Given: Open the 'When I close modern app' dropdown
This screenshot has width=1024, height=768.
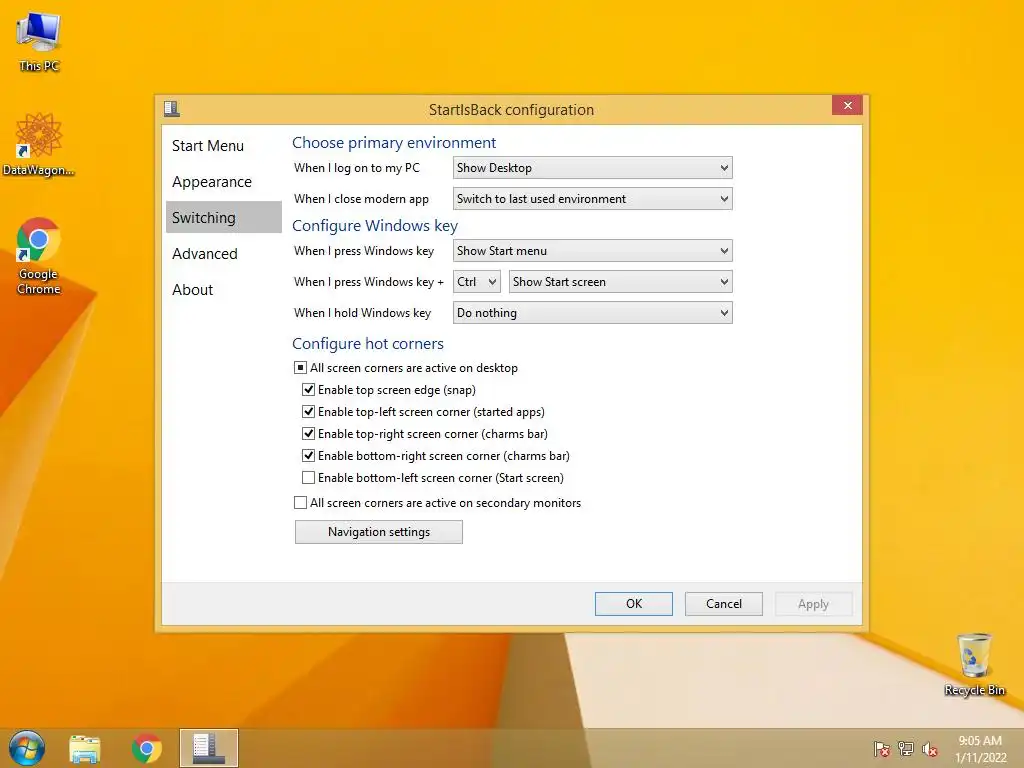Looking at the screenshot, I should [x=592, y=199].
